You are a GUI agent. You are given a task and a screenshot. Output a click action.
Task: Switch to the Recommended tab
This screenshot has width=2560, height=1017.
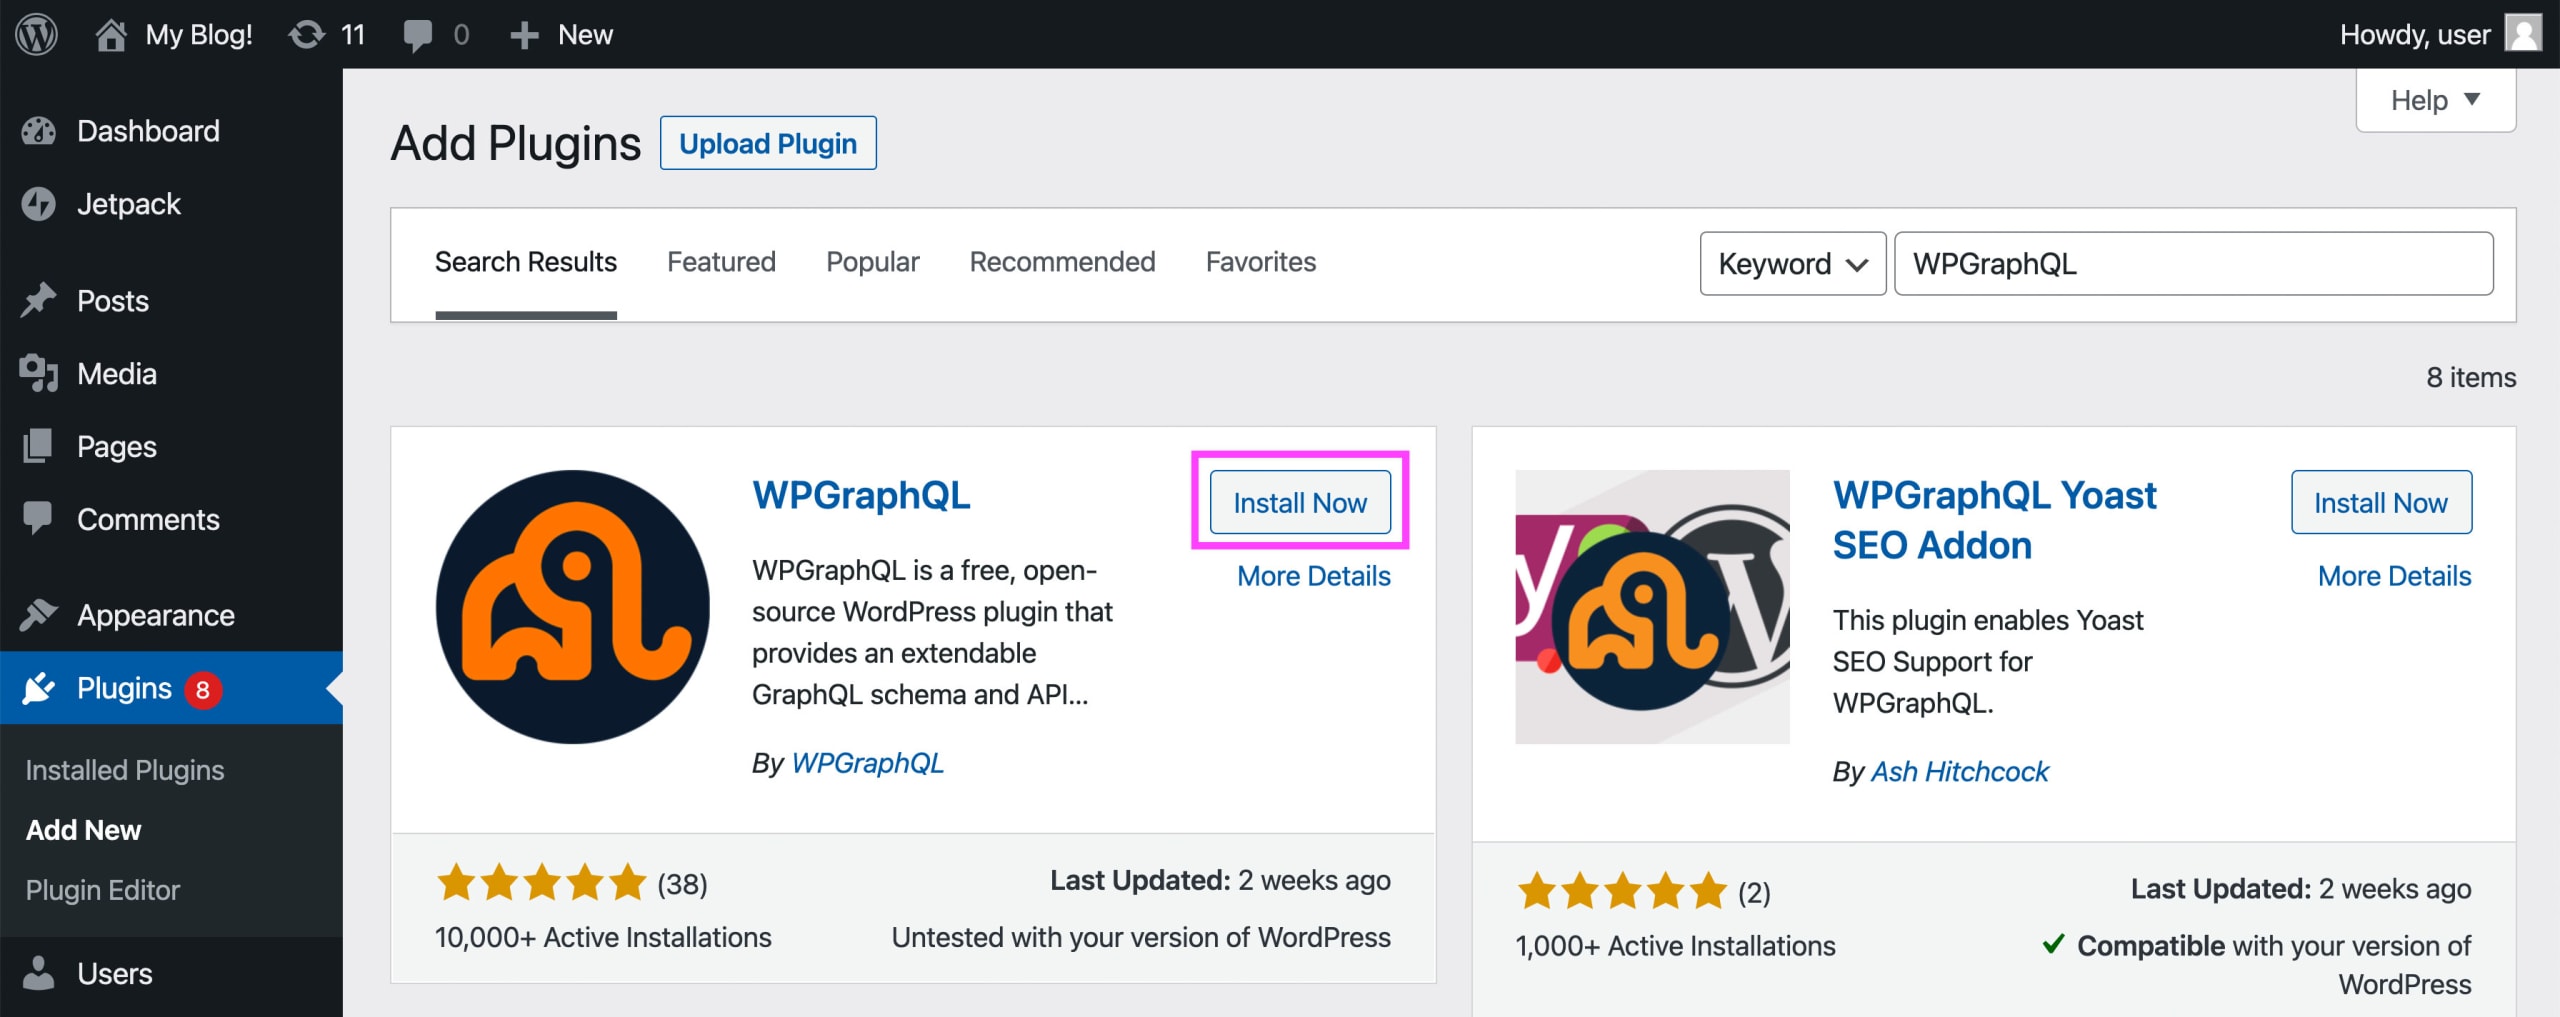click(1062, 262)
